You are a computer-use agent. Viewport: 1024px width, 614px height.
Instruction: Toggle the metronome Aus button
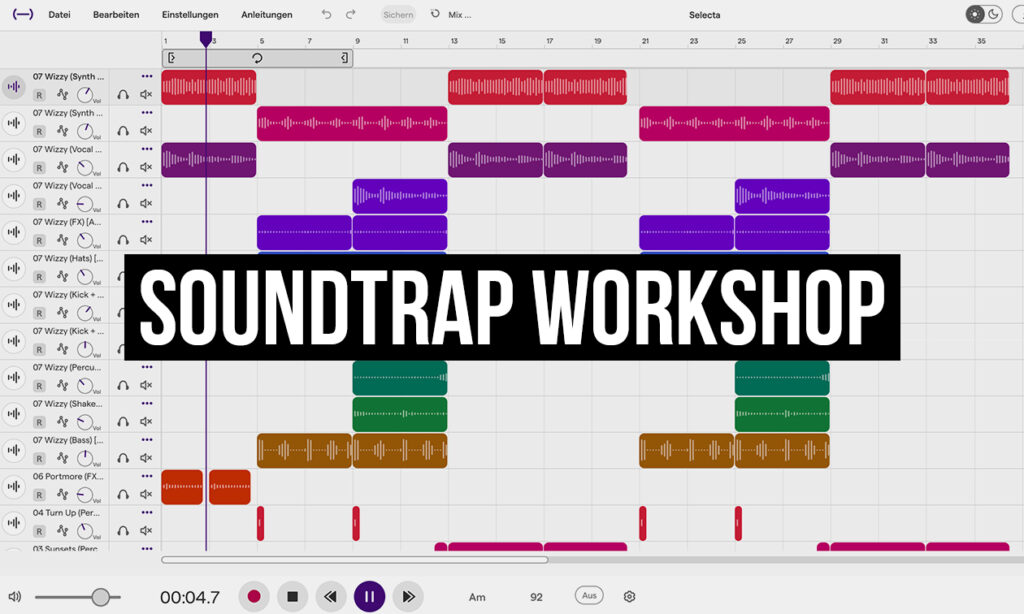589,596
